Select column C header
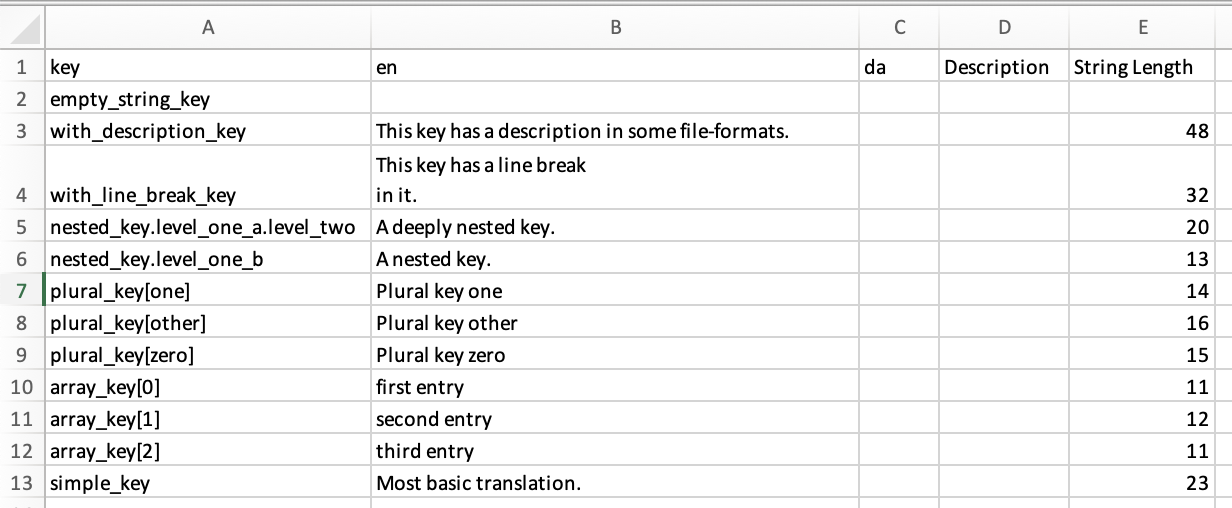The image size is (1232, 508). (899, 28)
